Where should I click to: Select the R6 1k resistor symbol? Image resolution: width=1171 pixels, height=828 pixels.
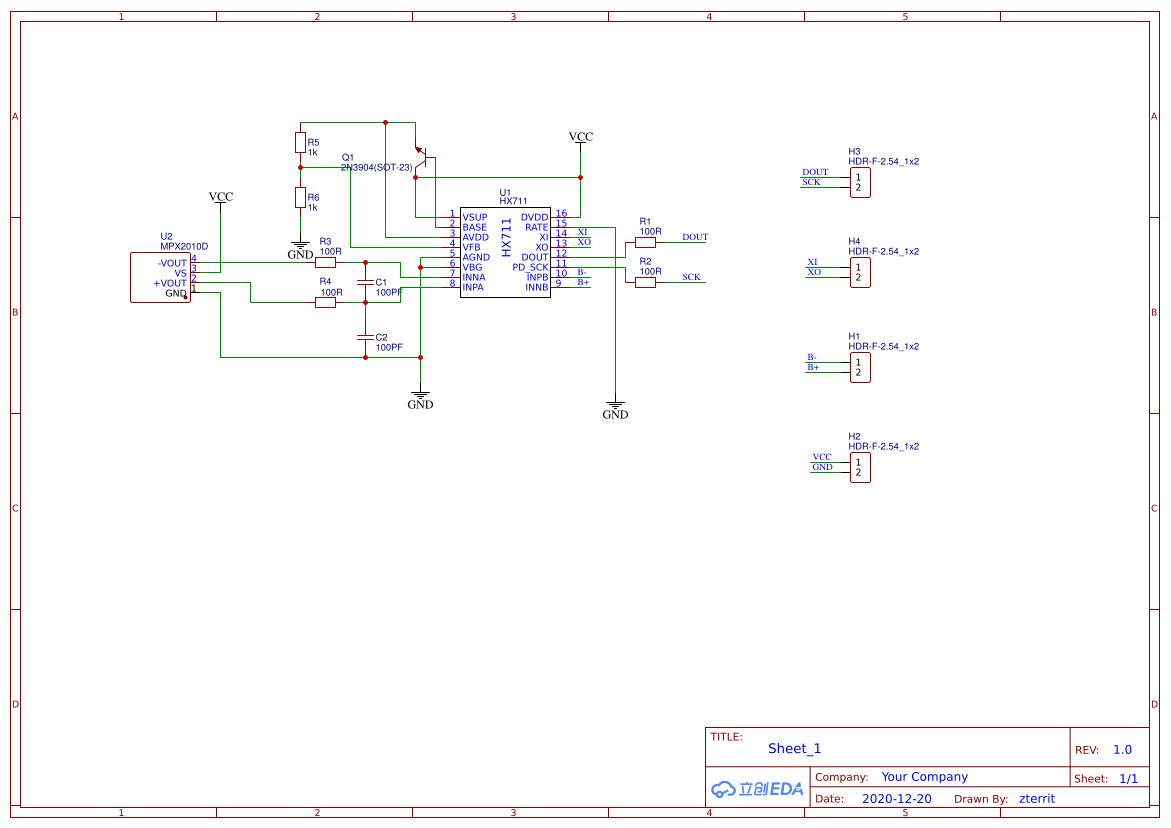300,198
